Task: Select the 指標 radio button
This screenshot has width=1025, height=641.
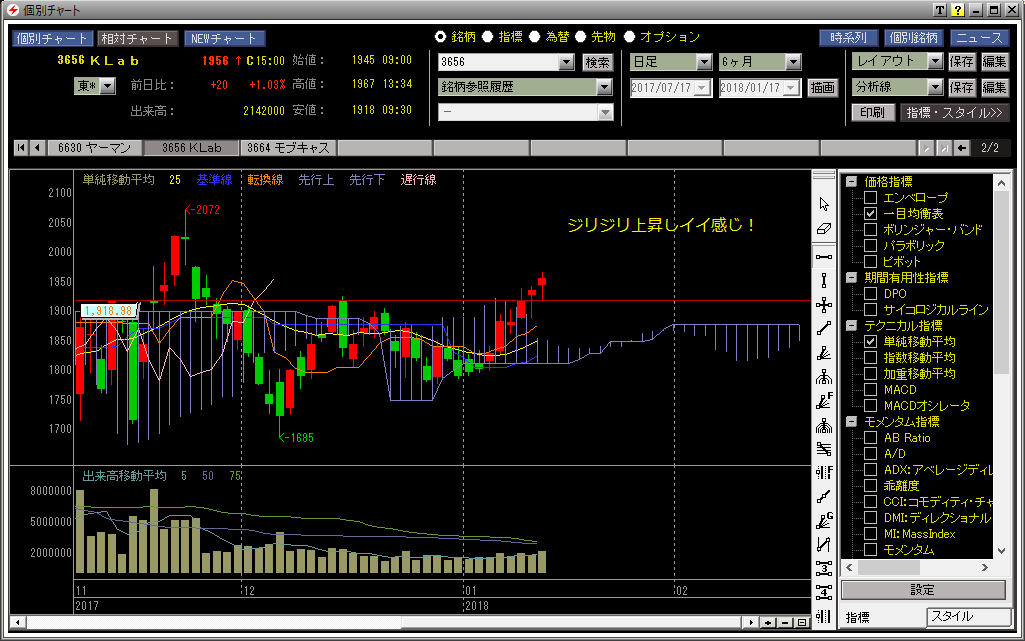Action: [x=488, y=37]
